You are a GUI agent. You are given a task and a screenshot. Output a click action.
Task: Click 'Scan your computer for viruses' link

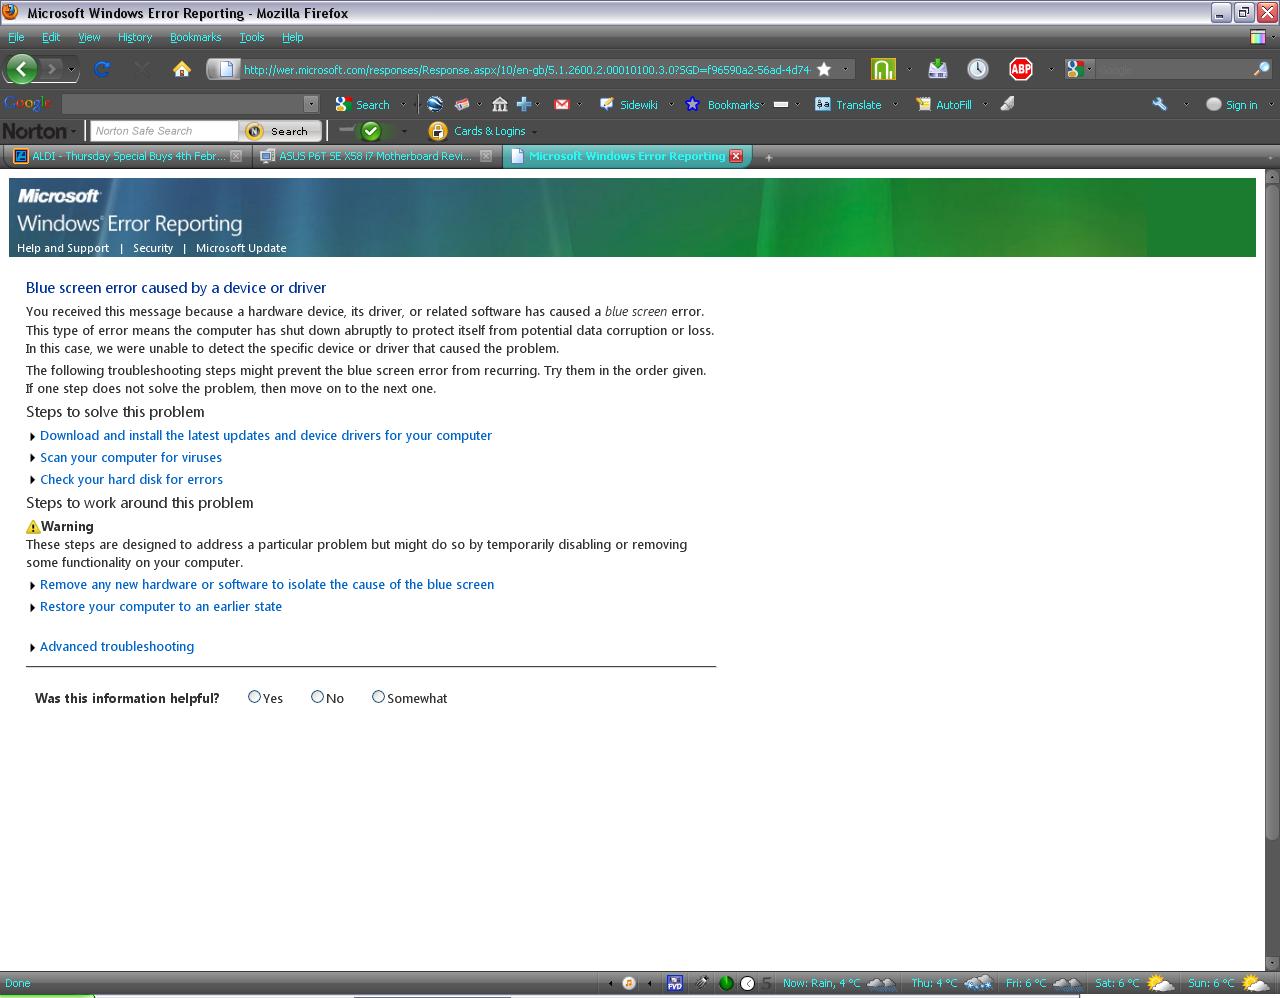tap(131, 458)
